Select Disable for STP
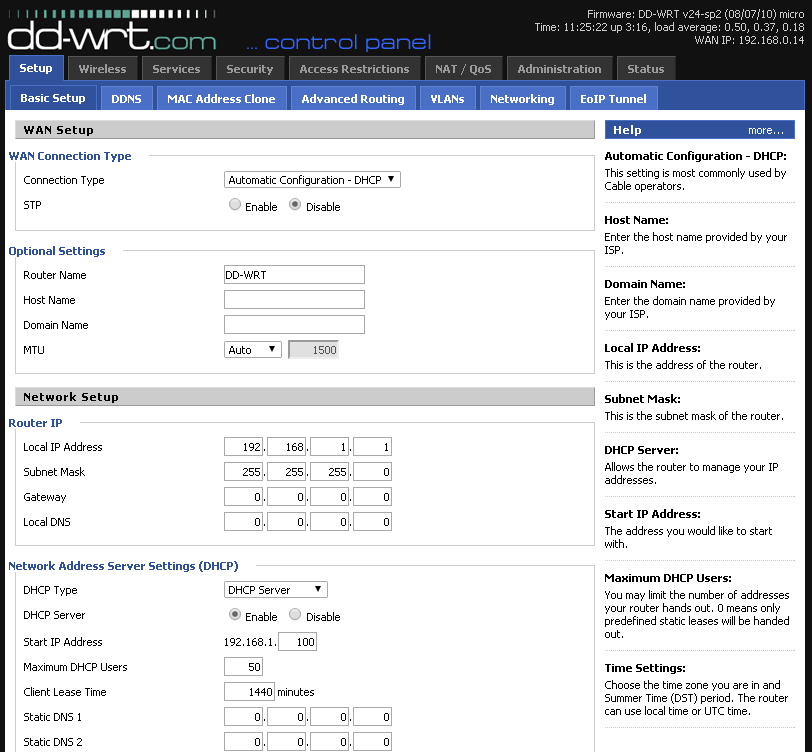Screen dimensions: 812x752 click(295, 205)
